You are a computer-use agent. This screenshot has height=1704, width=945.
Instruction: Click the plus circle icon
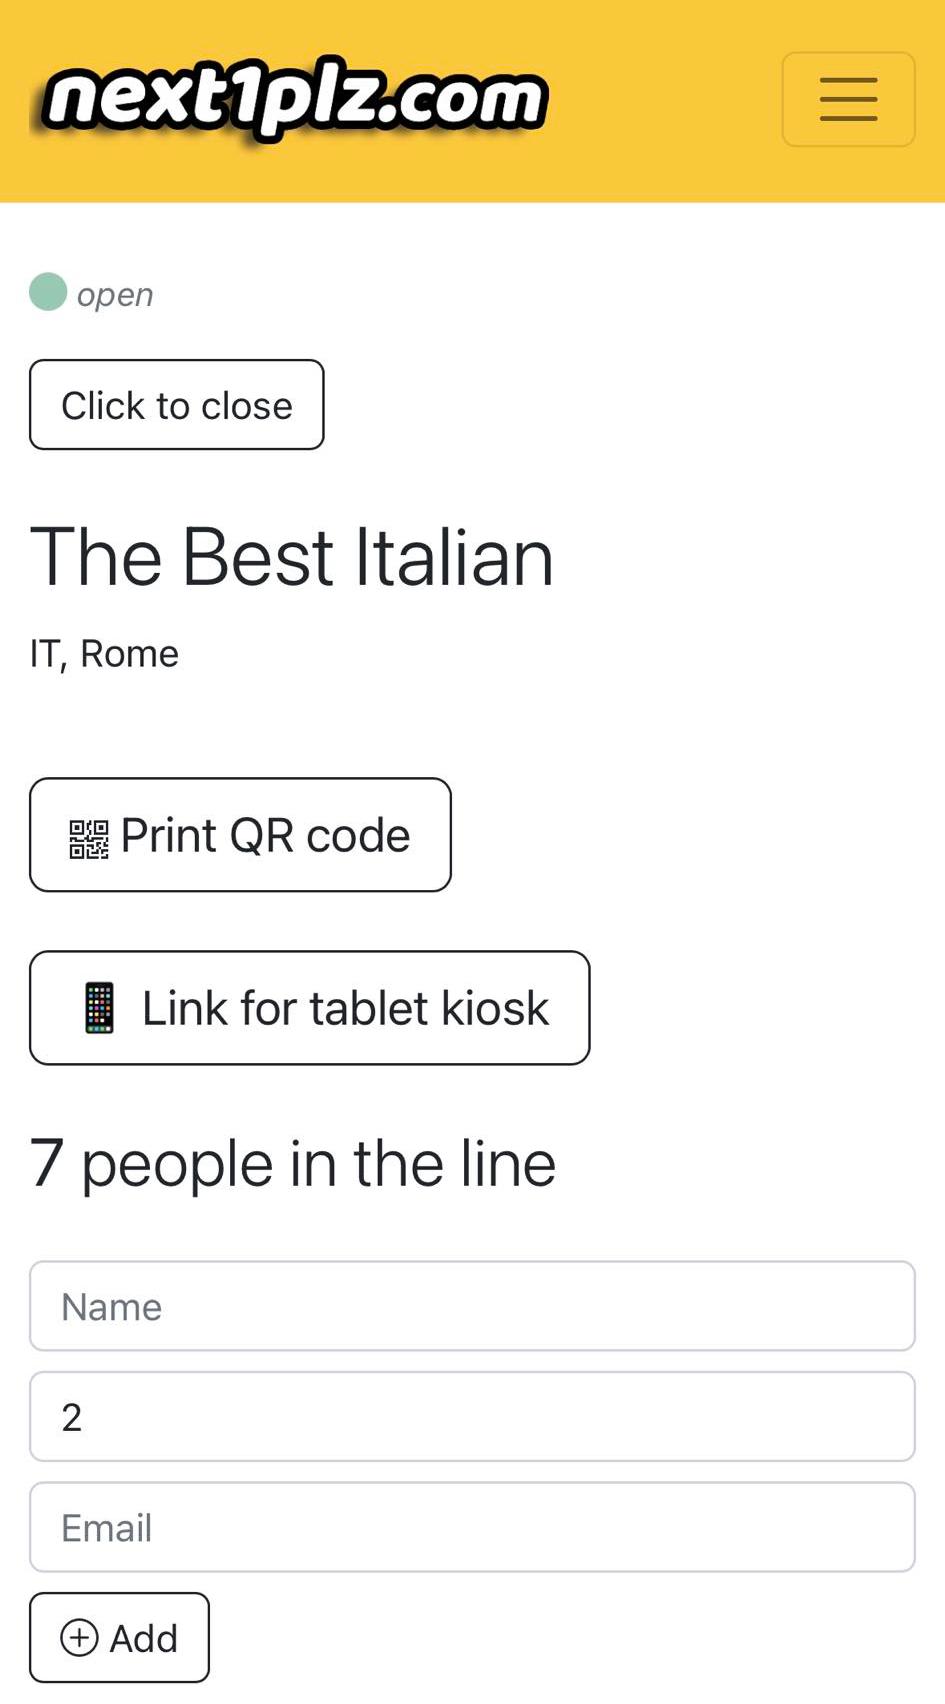(x=79, y=1638)
